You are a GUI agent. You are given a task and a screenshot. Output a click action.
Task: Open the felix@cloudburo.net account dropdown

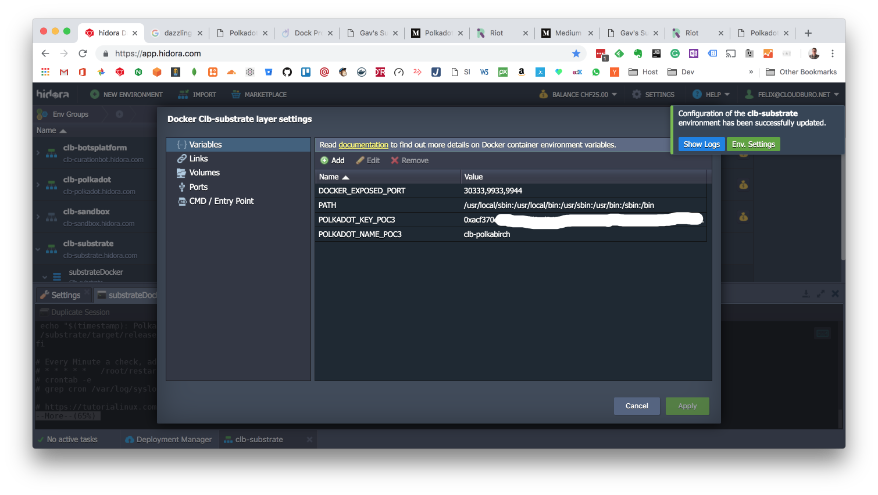click(796, 94)
